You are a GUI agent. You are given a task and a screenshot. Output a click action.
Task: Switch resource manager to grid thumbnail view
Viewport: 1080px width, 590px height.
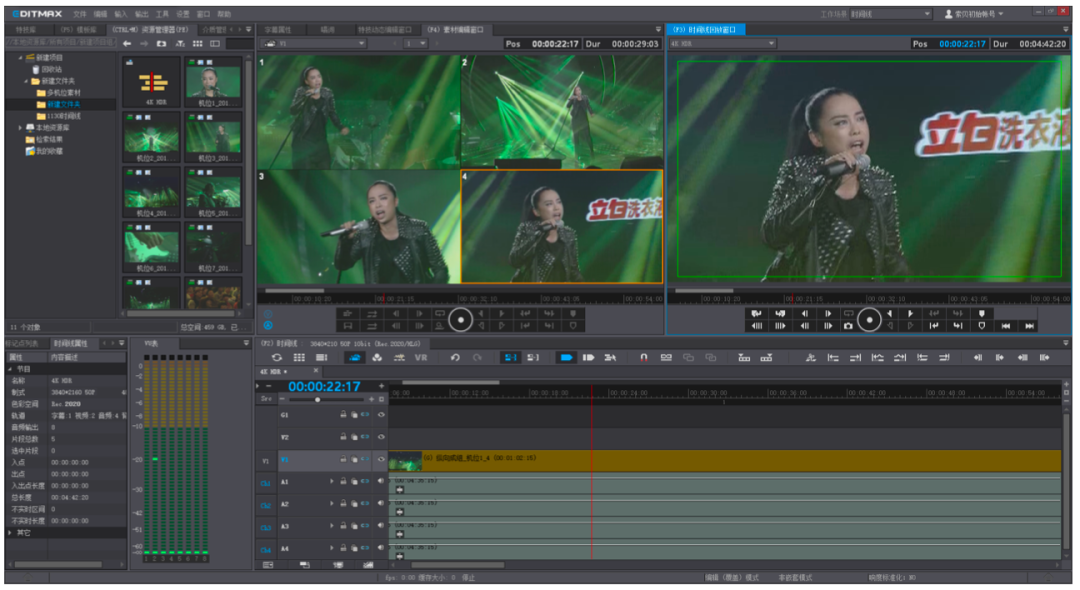coord(198,43)
